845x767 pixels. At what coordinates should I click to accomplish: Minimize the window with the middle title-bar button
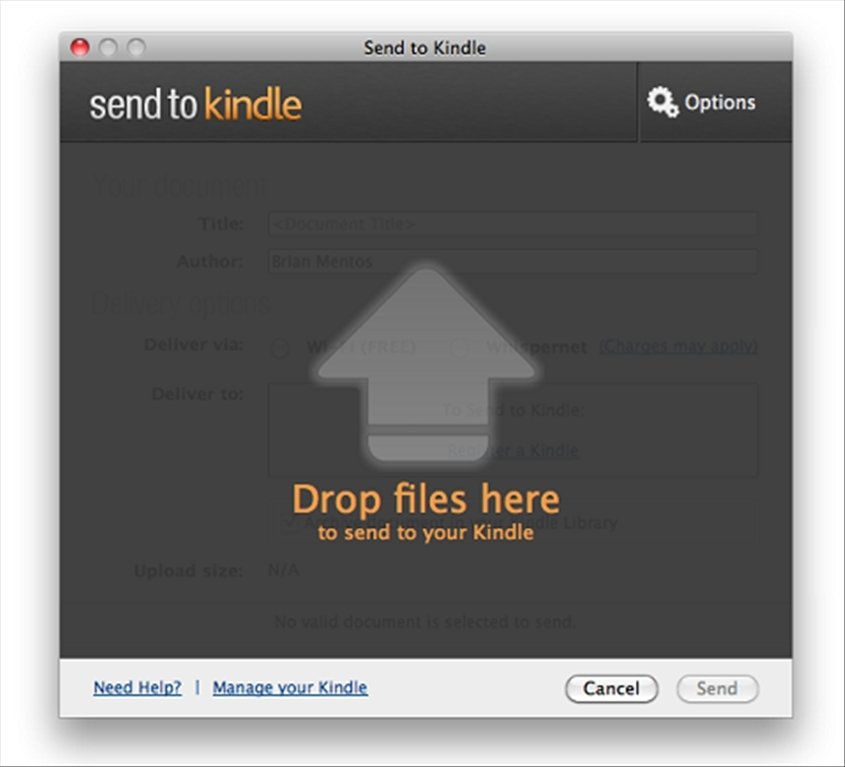pos(108,47)
